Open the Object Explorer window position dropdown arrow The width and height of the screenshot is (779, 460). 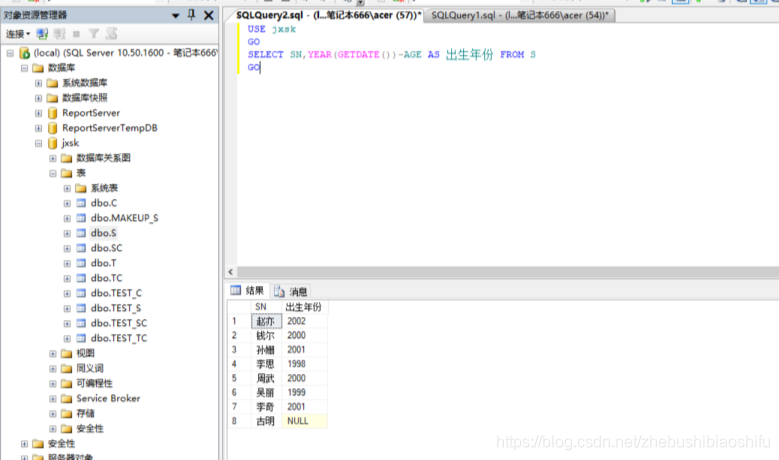click(x=175, y=16)
